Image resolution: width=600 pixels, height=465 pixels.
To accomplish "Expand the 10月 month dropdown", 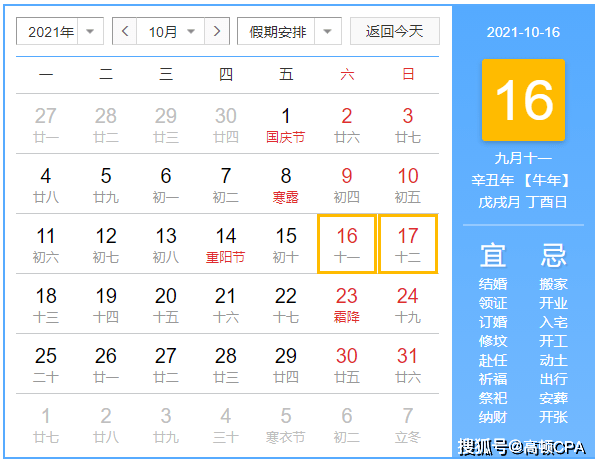I will point(170,31).
